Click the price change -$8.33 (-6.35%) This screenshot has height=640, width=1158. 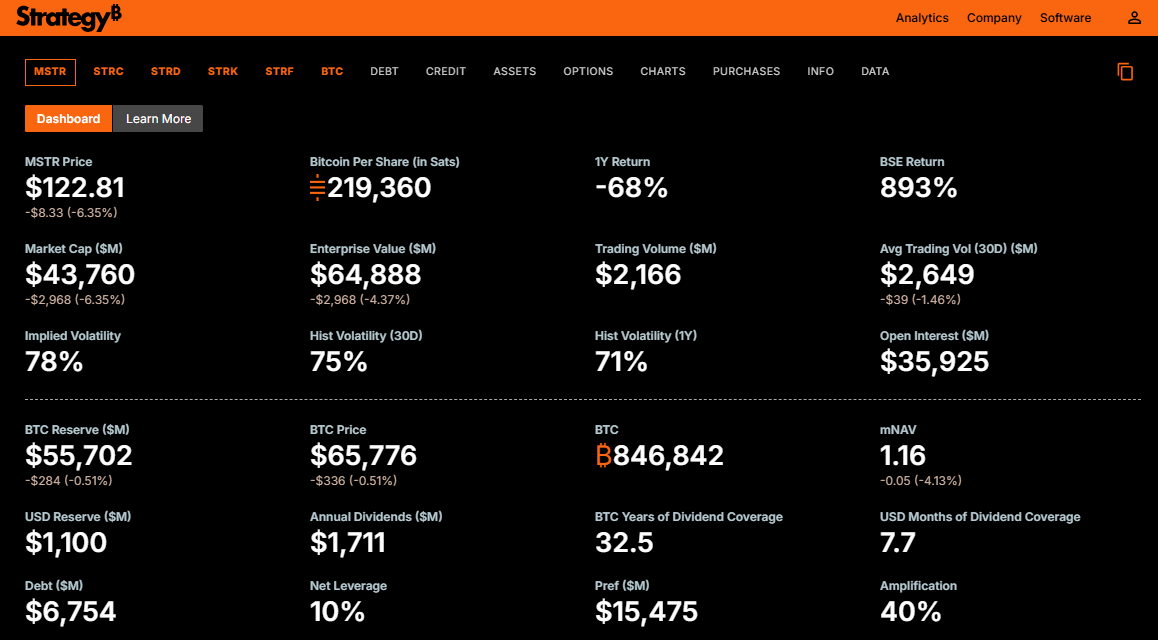[71, 213]
